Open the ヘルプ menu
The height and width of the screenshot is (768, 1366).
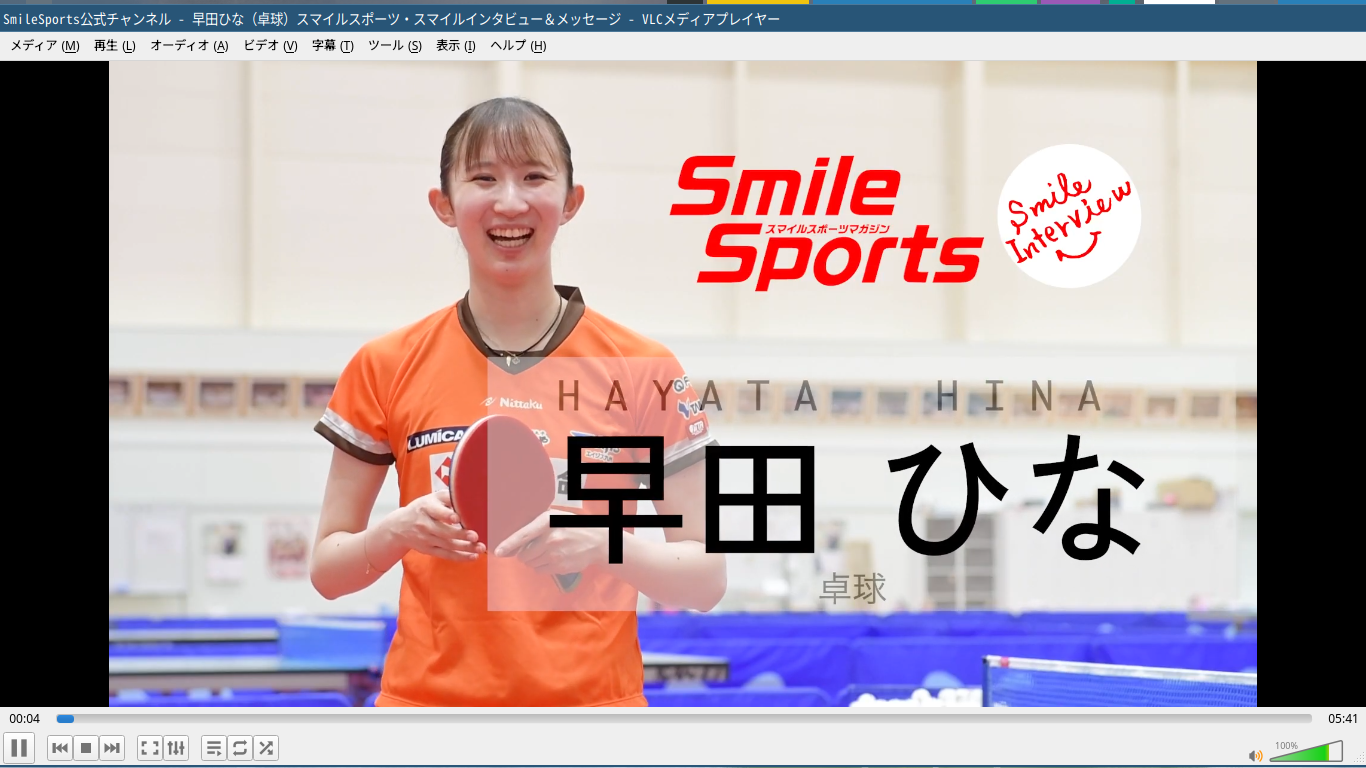(518, 46)
